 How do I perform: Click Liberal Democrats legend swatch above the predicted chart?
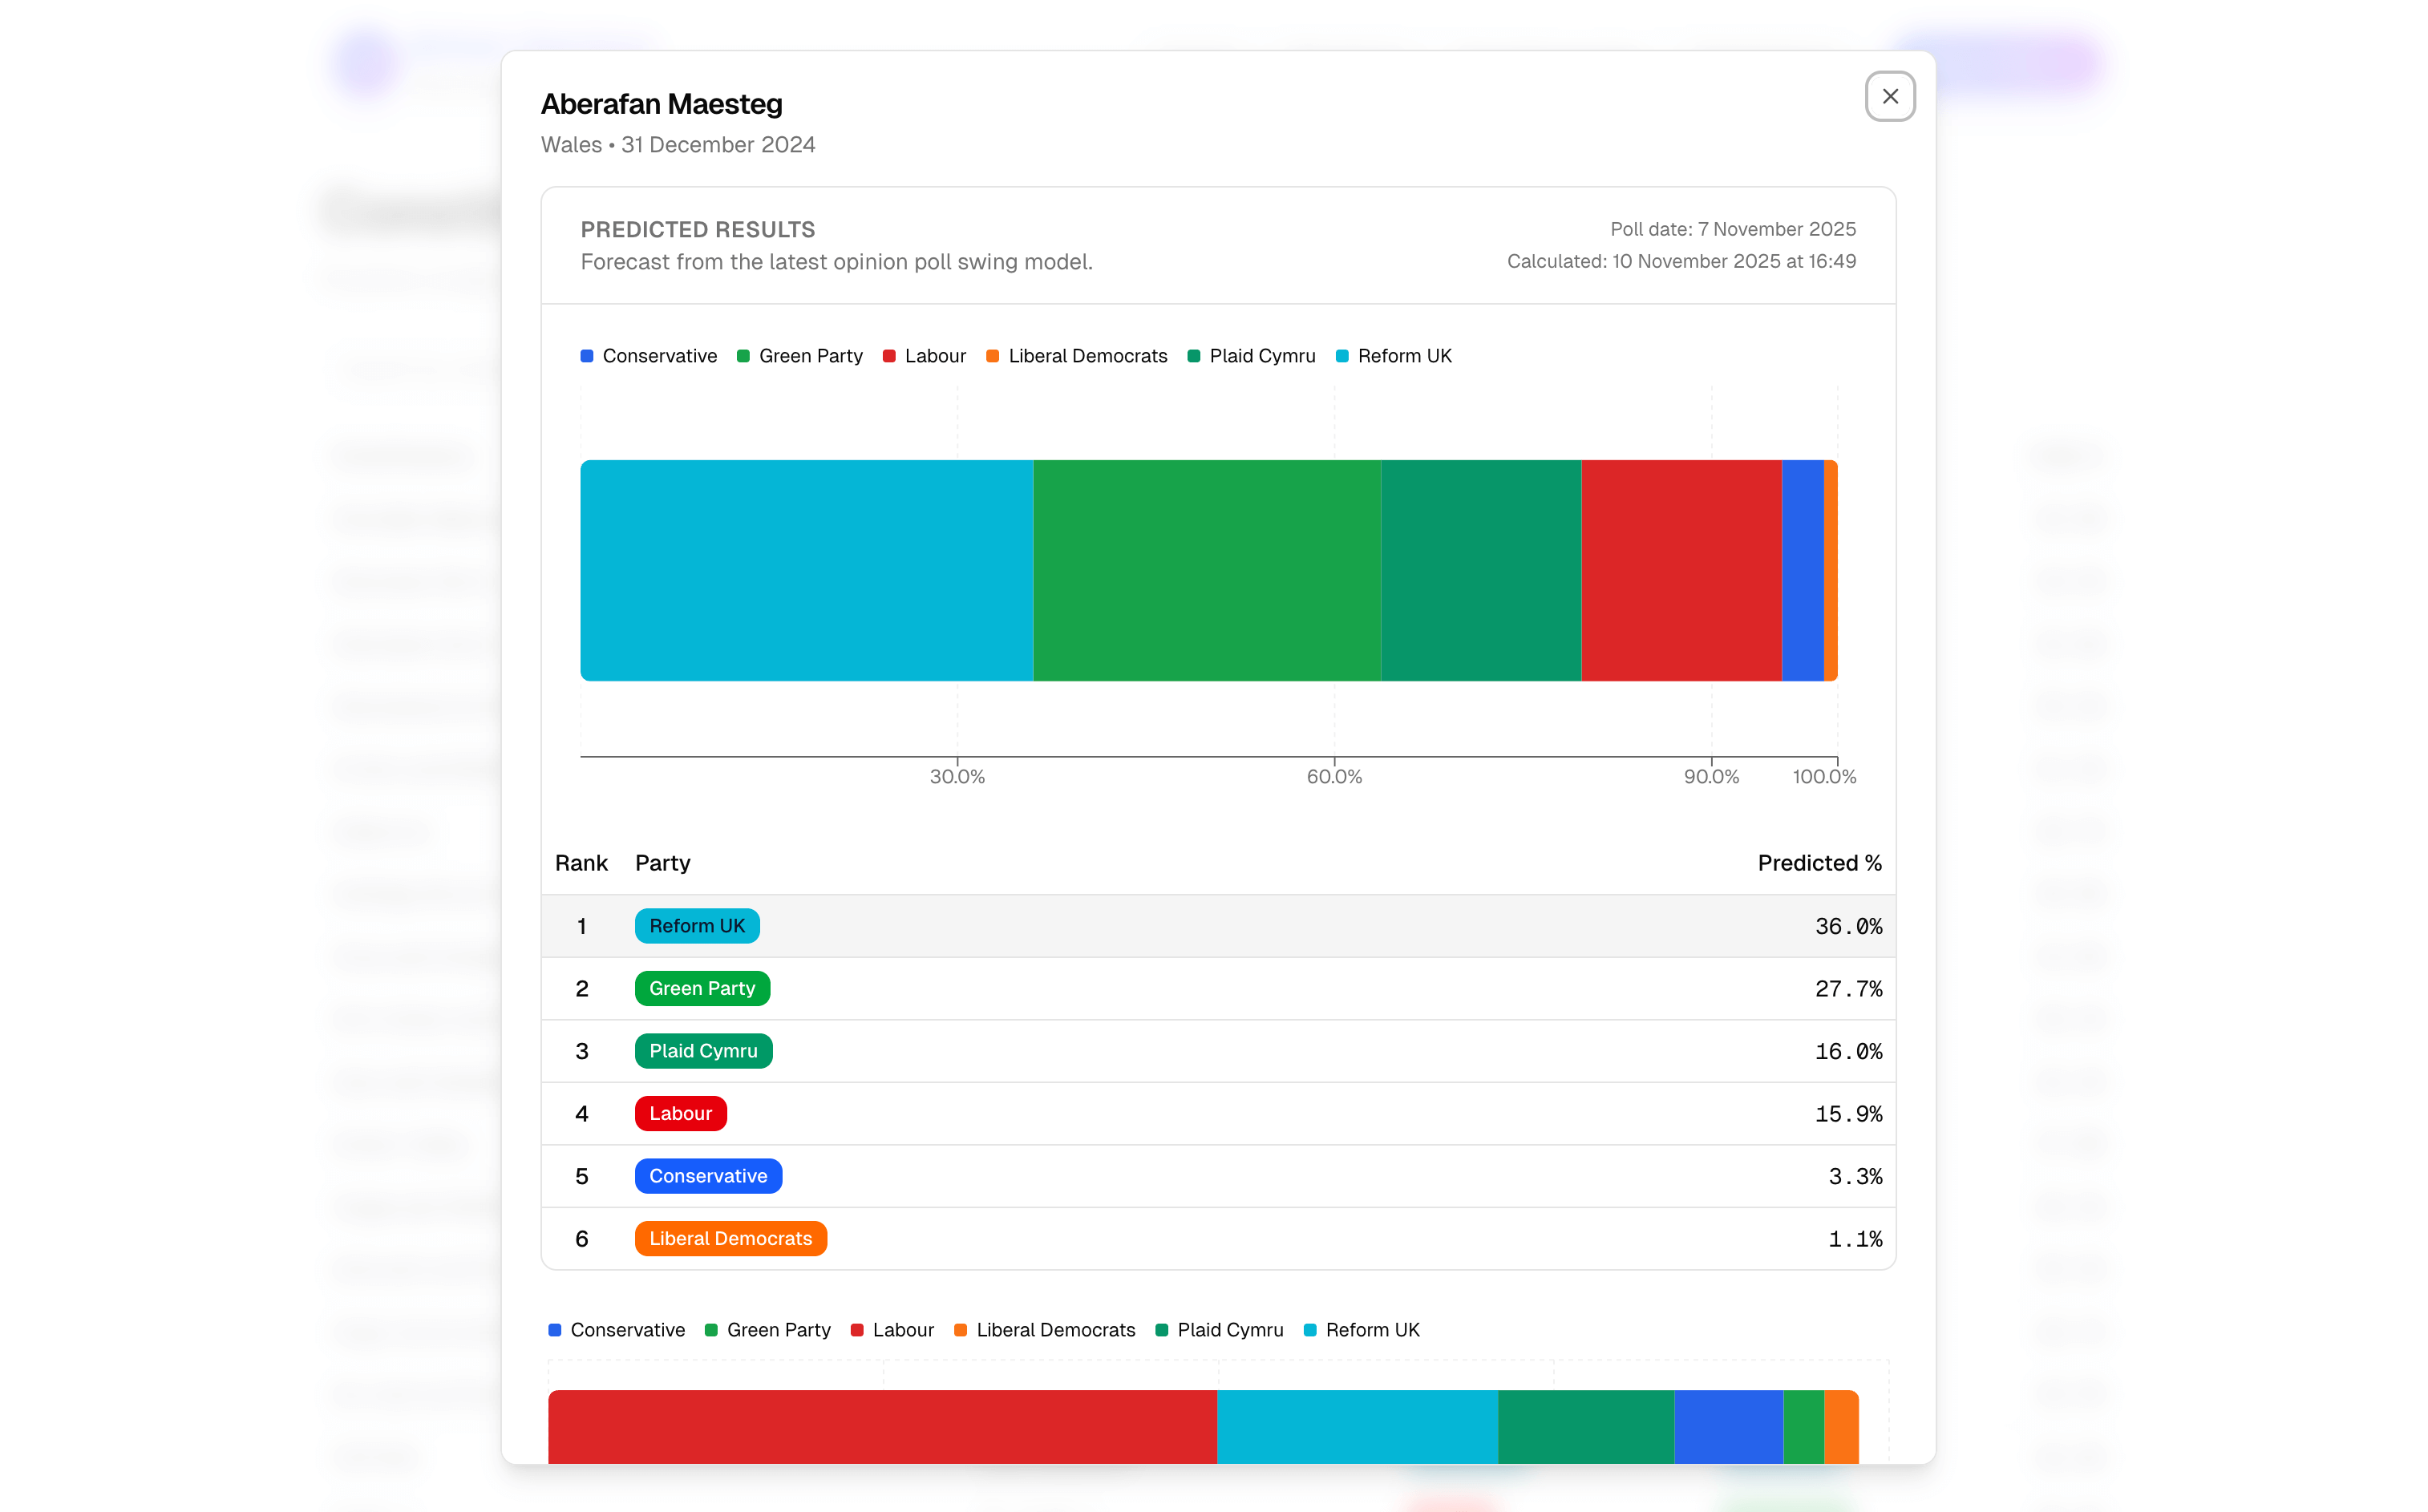992,356
